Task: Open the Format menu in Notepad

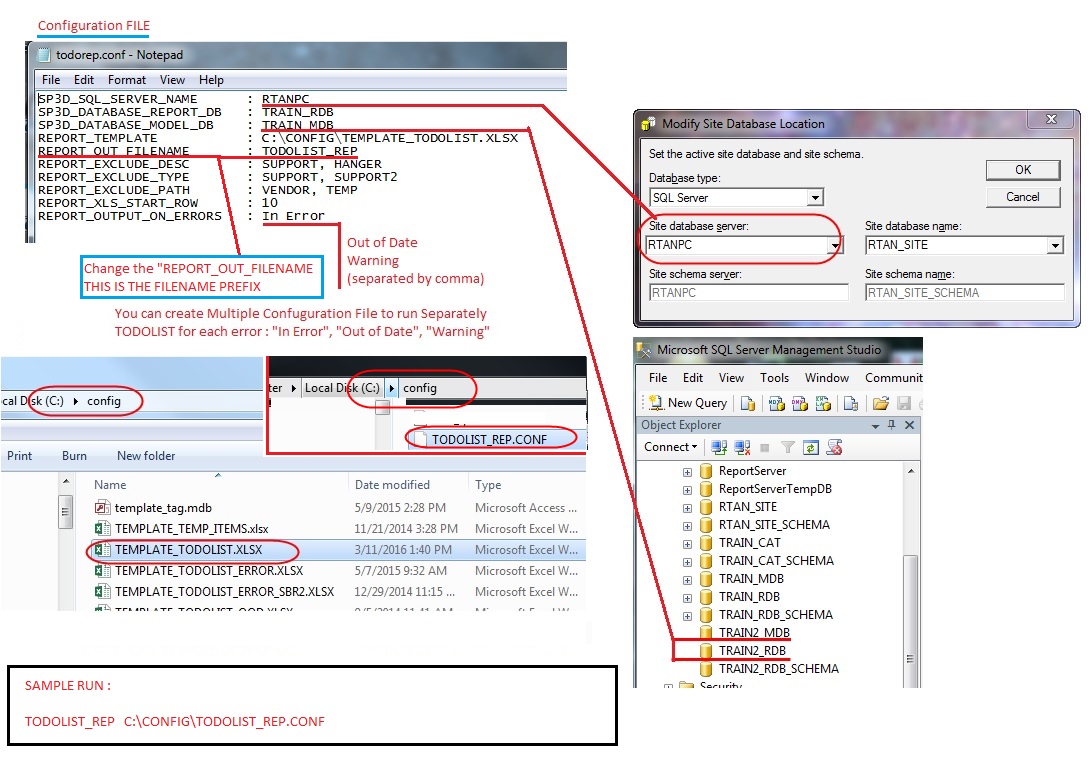Action: click(x=126, y=79)
